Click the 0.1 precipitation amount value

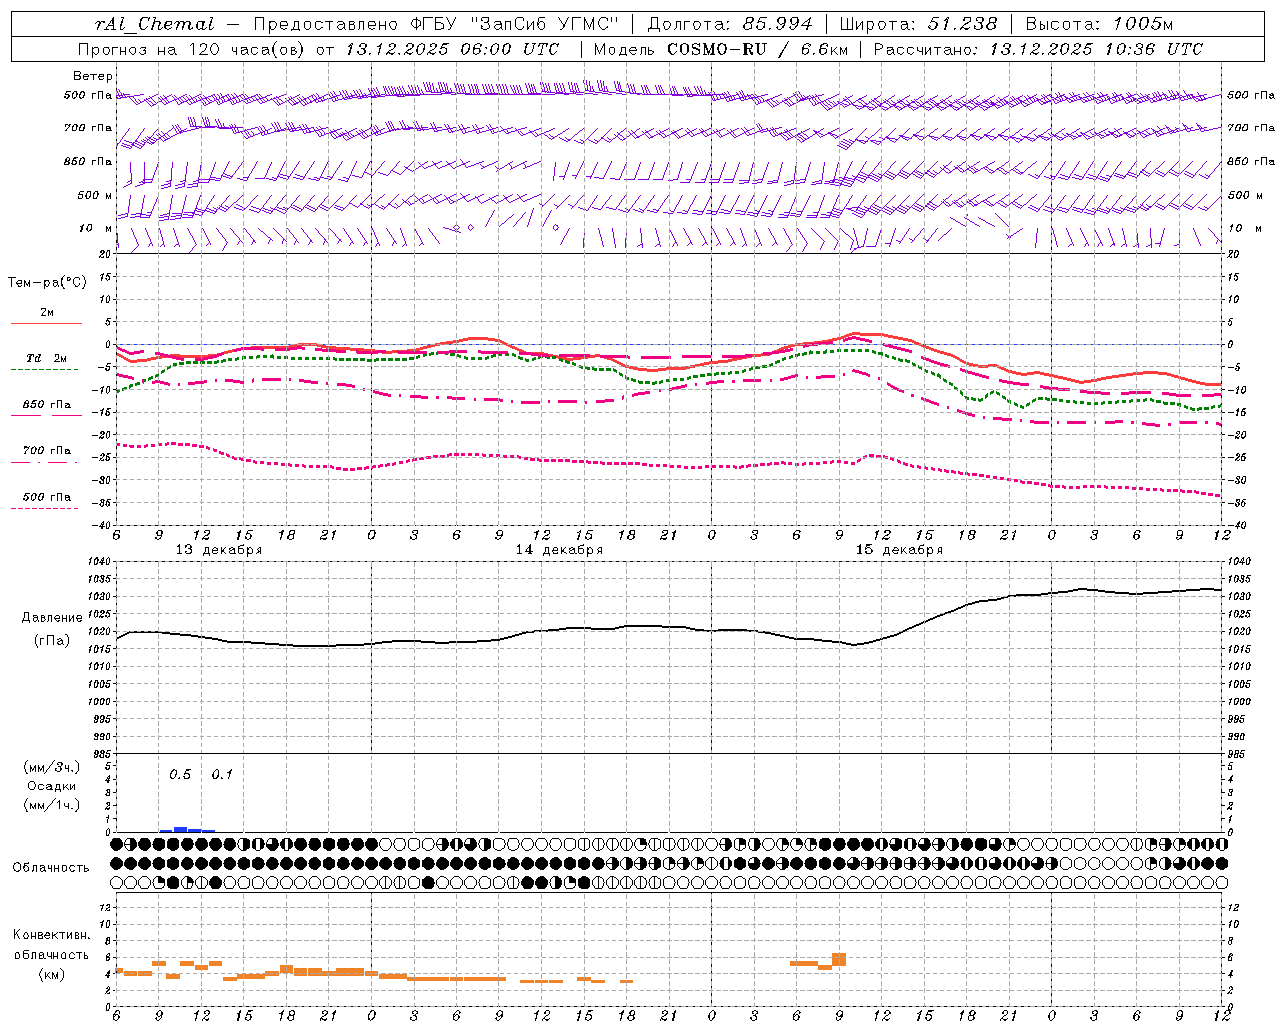(222, 775)
